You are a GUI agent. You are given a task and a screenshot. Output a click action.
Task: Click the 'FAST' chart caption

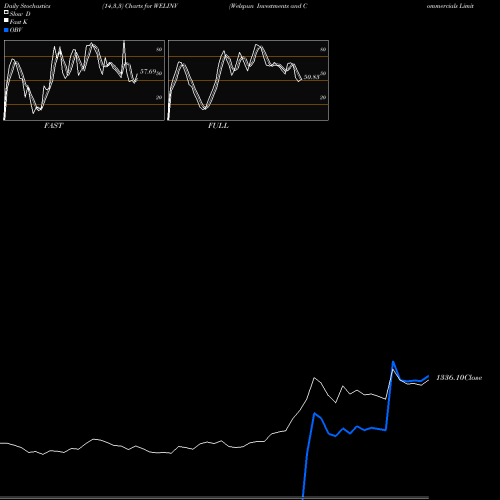pos(53,126)
